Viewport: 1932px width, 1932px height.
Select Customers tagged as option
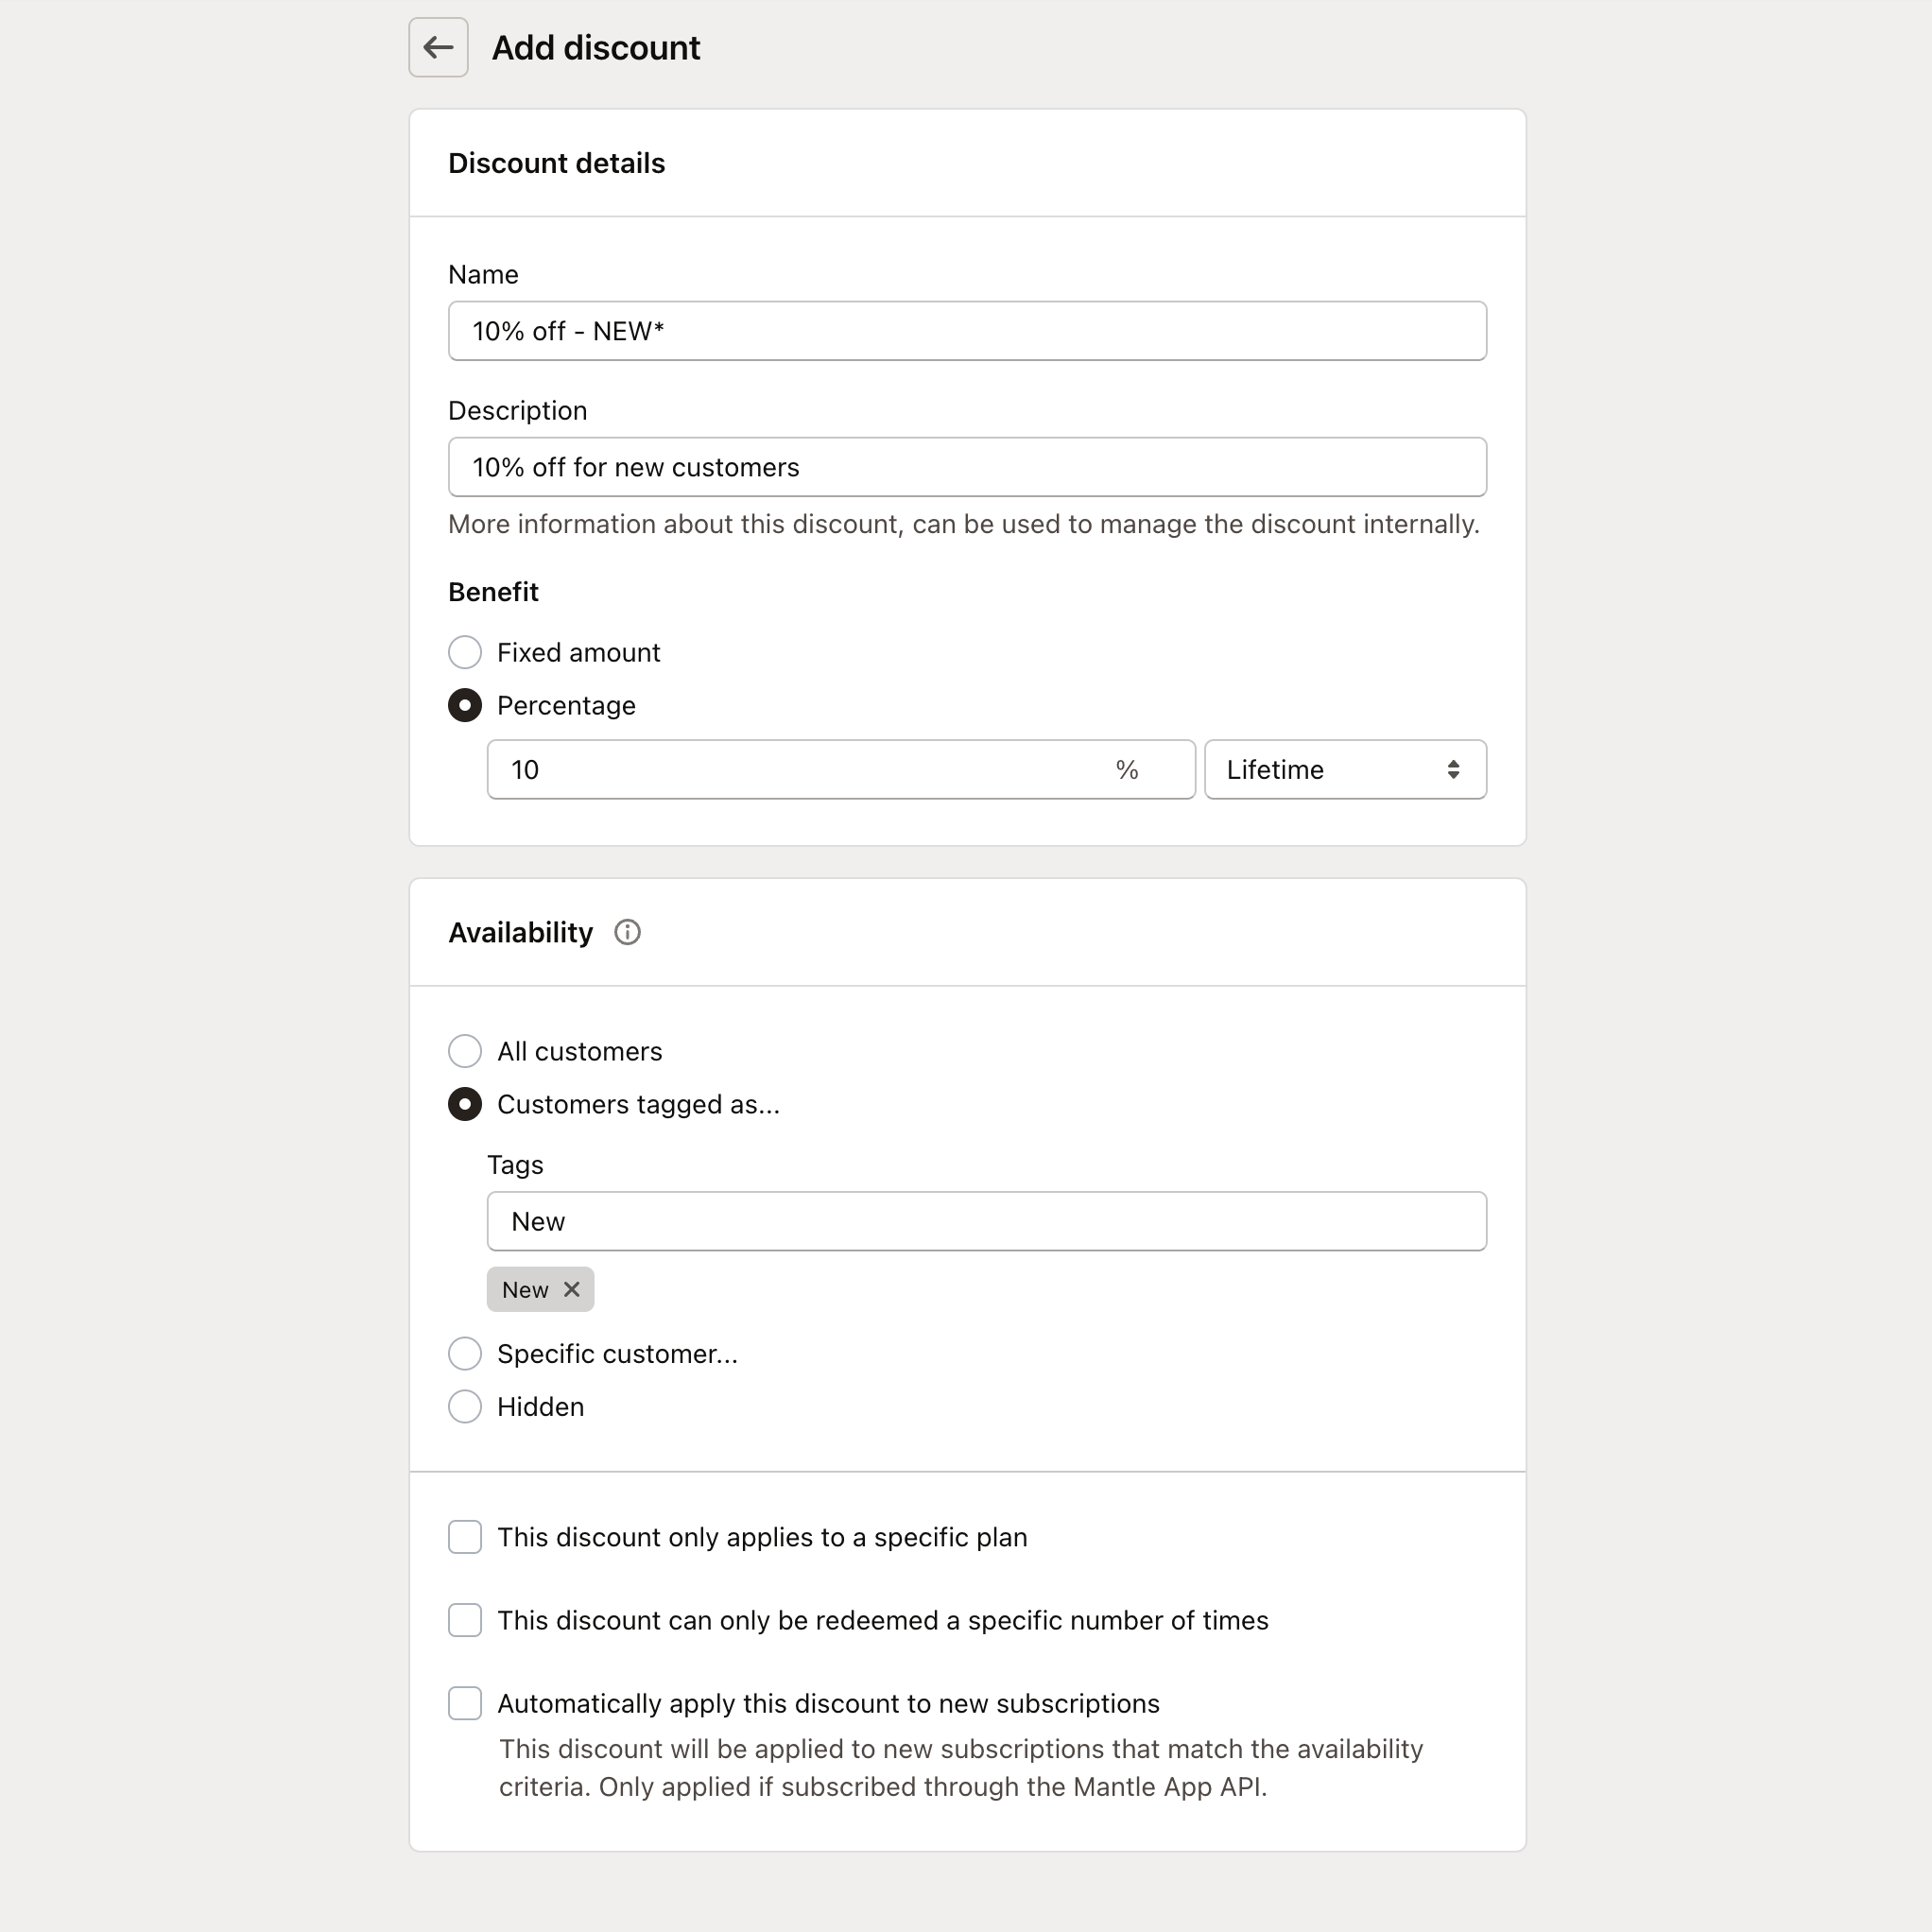click(x=465, y=1104)
